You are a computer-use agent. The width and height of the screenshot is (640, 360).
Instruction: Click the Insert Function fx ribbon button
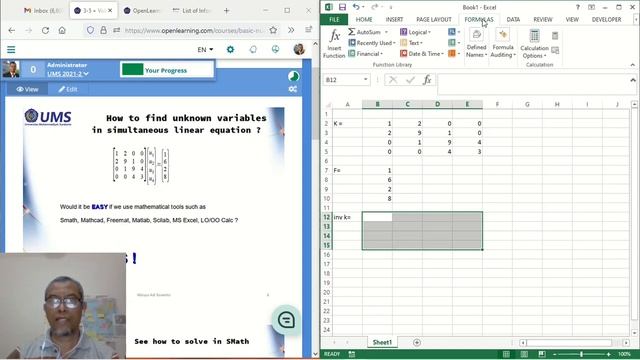pos(334,43)
